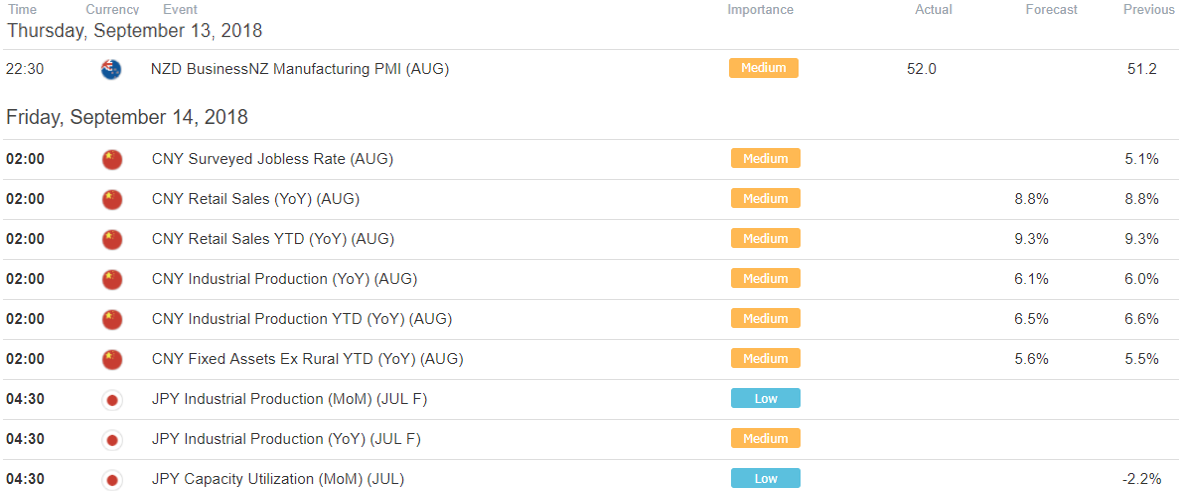The width and height of the screenshot is (1192, 498).
Task: Click the Japan flag beside Capacity Utilization
Action: [x=112, y=480]
